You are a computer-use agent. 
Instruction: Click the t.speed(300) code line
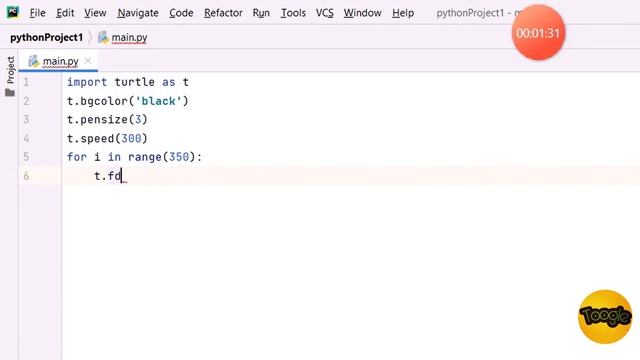(107, 138)
